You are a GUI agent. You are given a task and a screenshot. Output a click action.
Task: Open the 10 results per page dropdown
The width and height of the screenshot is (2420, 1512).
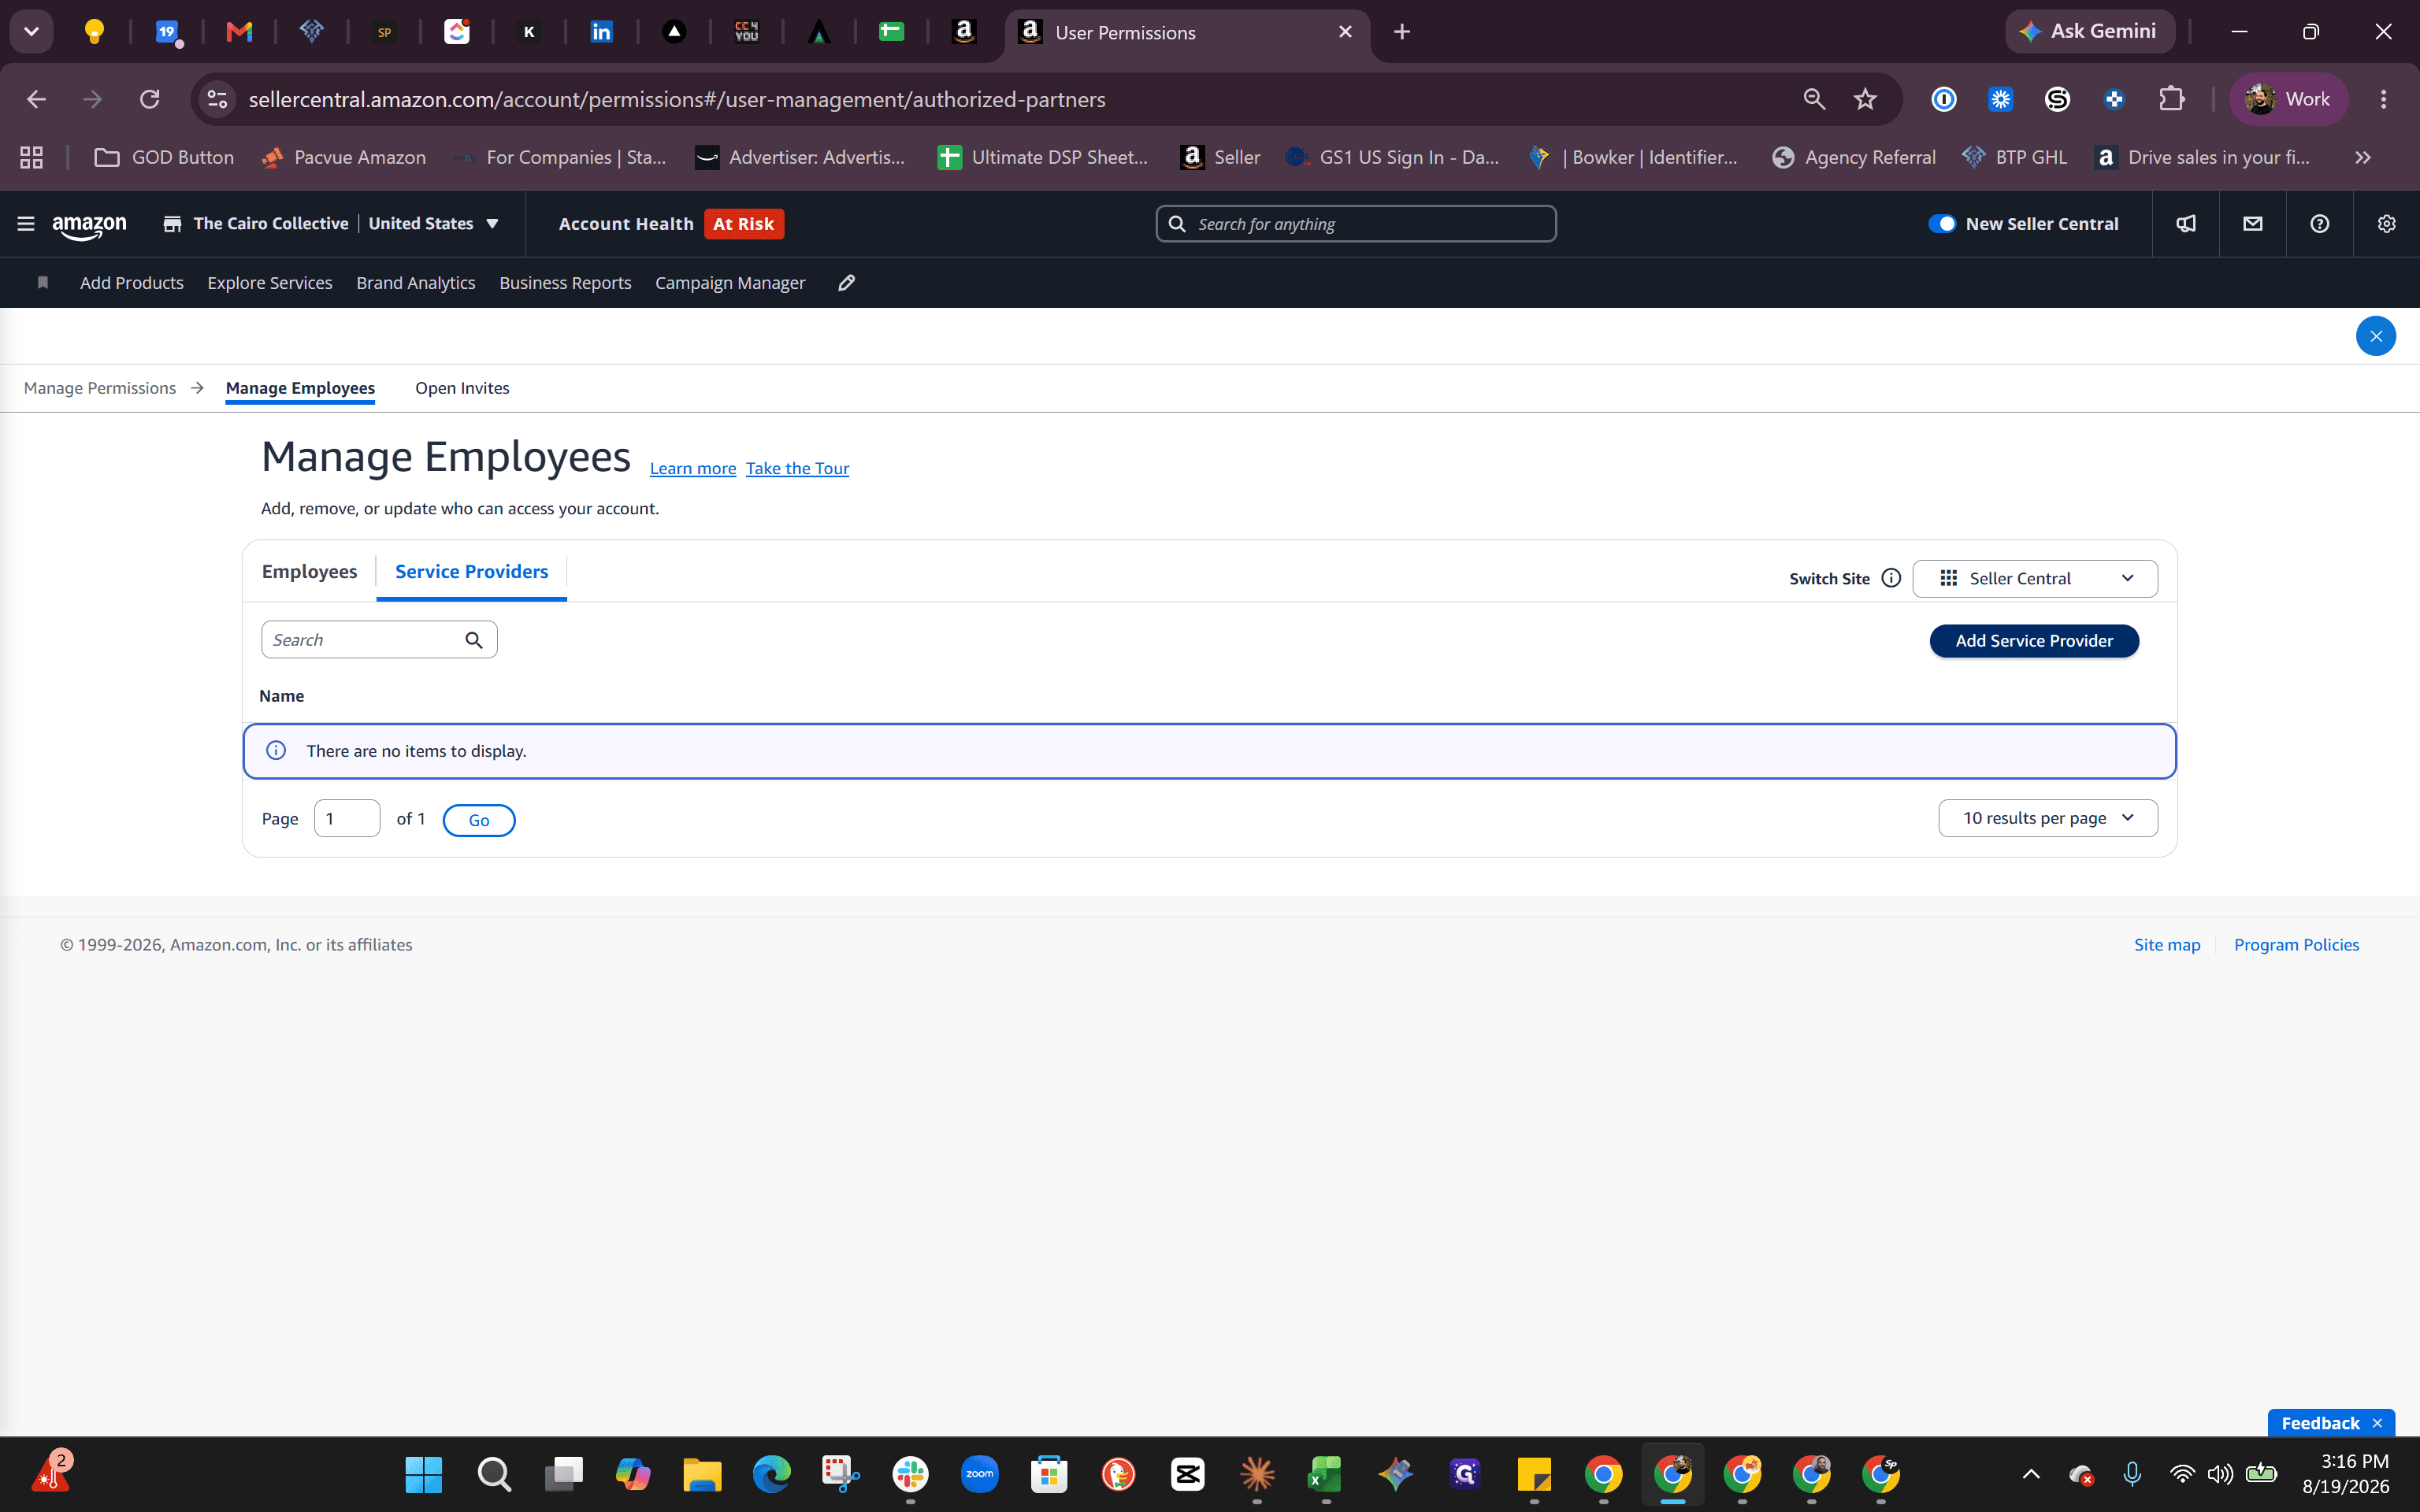tap(2048, 818)
